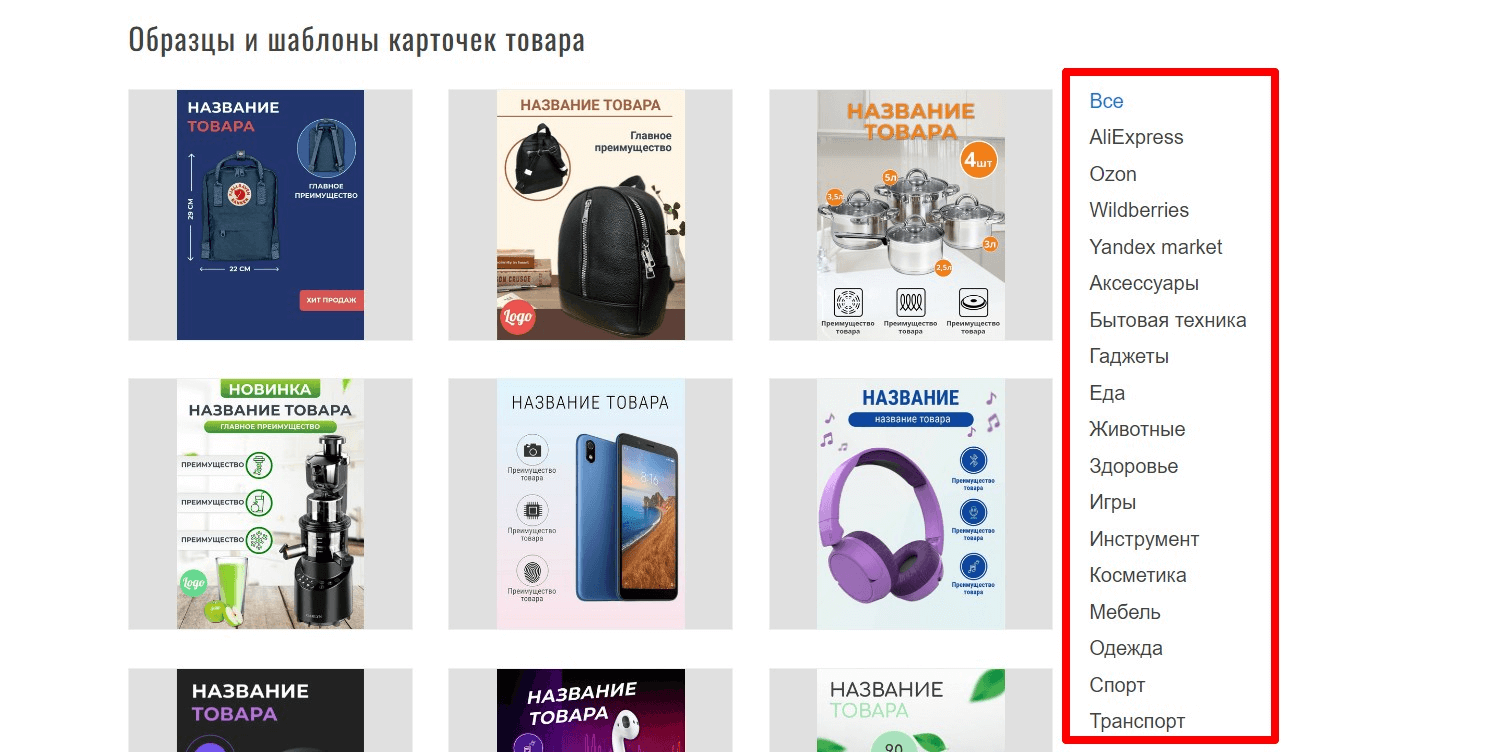Open the juicer Новинка template
The image size is (1507, 752).
270,504
